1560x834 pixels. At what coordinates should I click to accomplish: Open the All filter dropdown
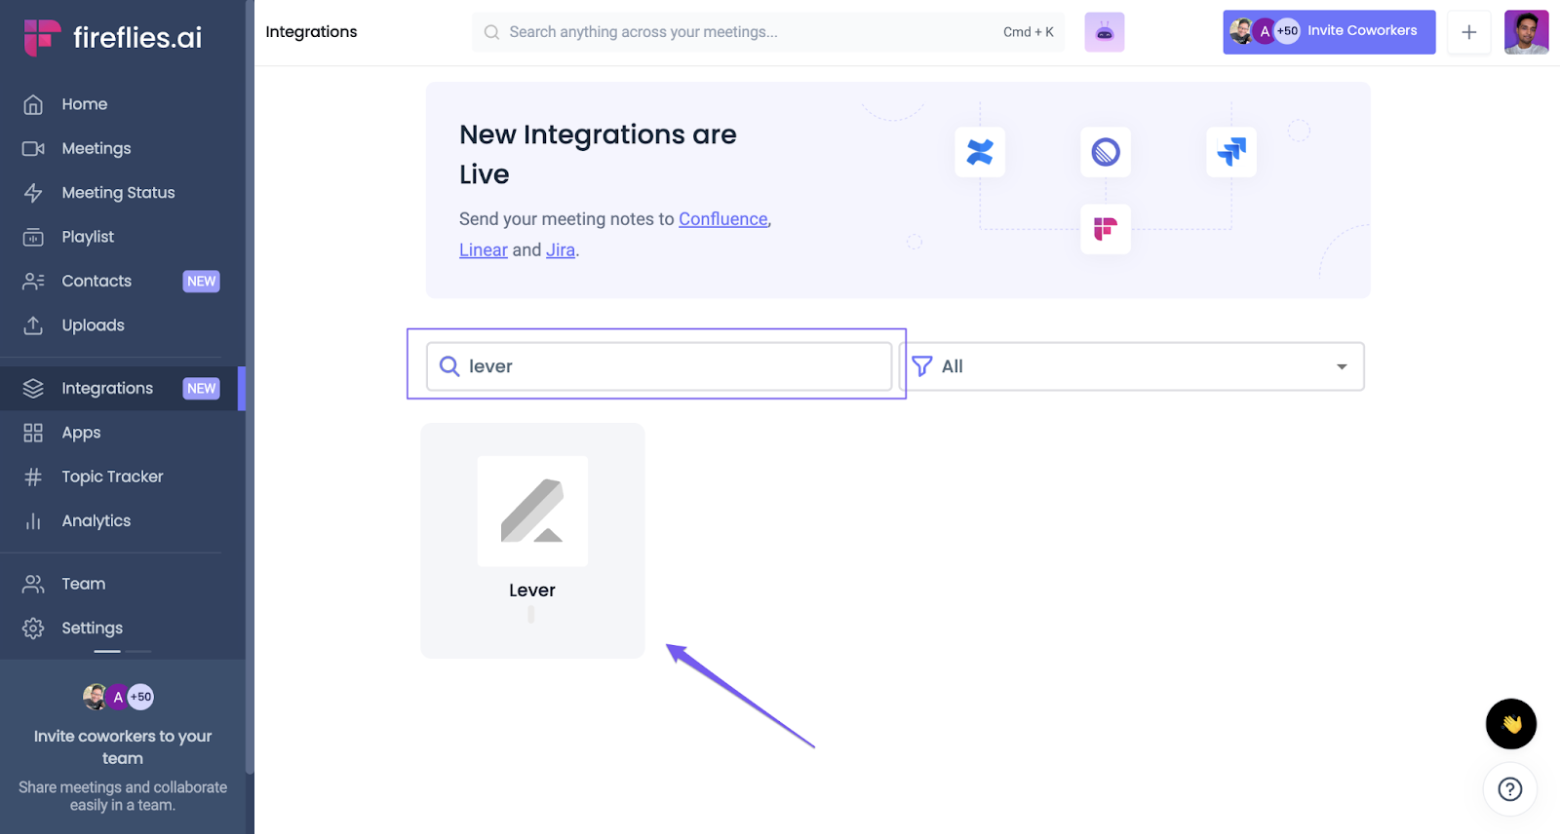(1131, 366)
